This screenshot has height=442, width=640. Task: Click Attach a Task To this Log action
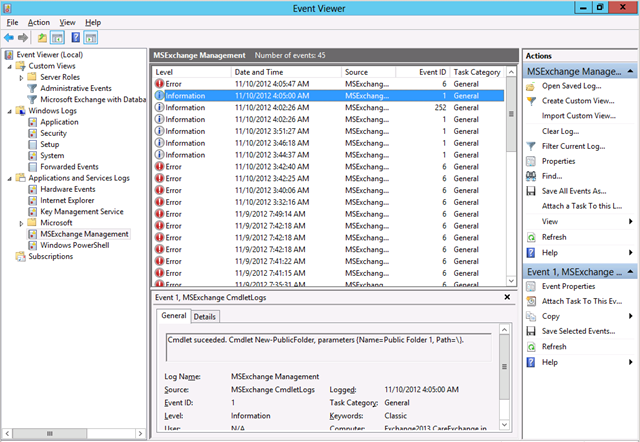point(582,206)
